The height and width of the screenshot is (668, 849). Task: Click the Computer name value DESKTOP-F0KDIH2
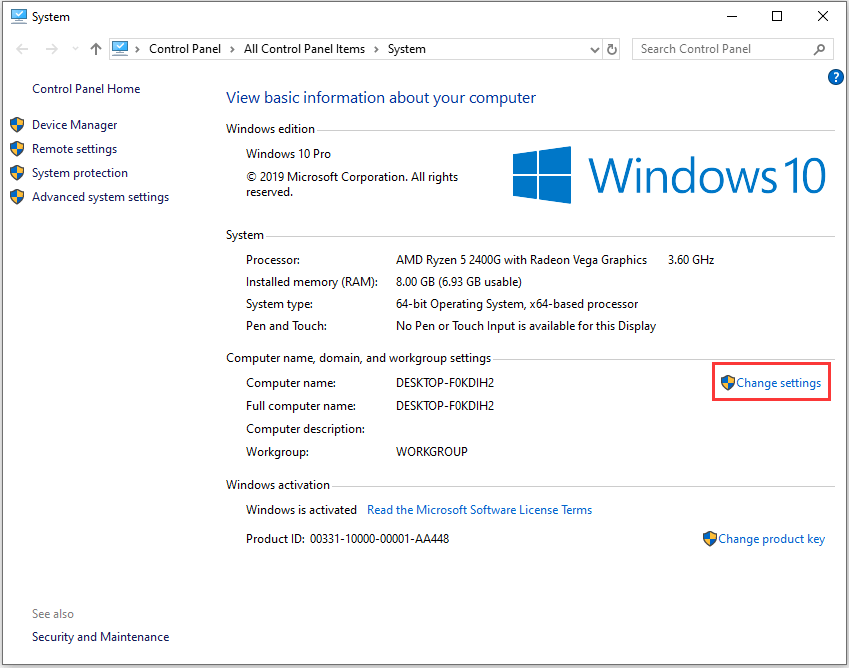pos(445,383)
